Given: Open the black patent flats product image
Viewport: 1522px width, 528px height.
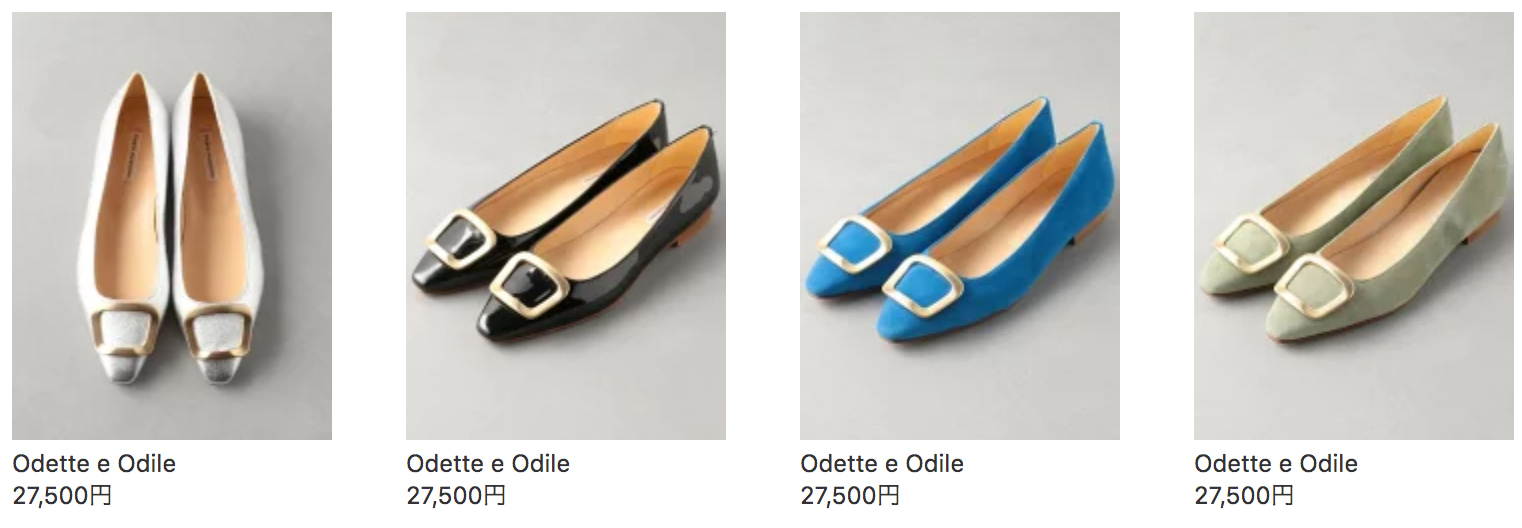Looking at the screenshot, I should pyautogui.click(x=566, y=226).
